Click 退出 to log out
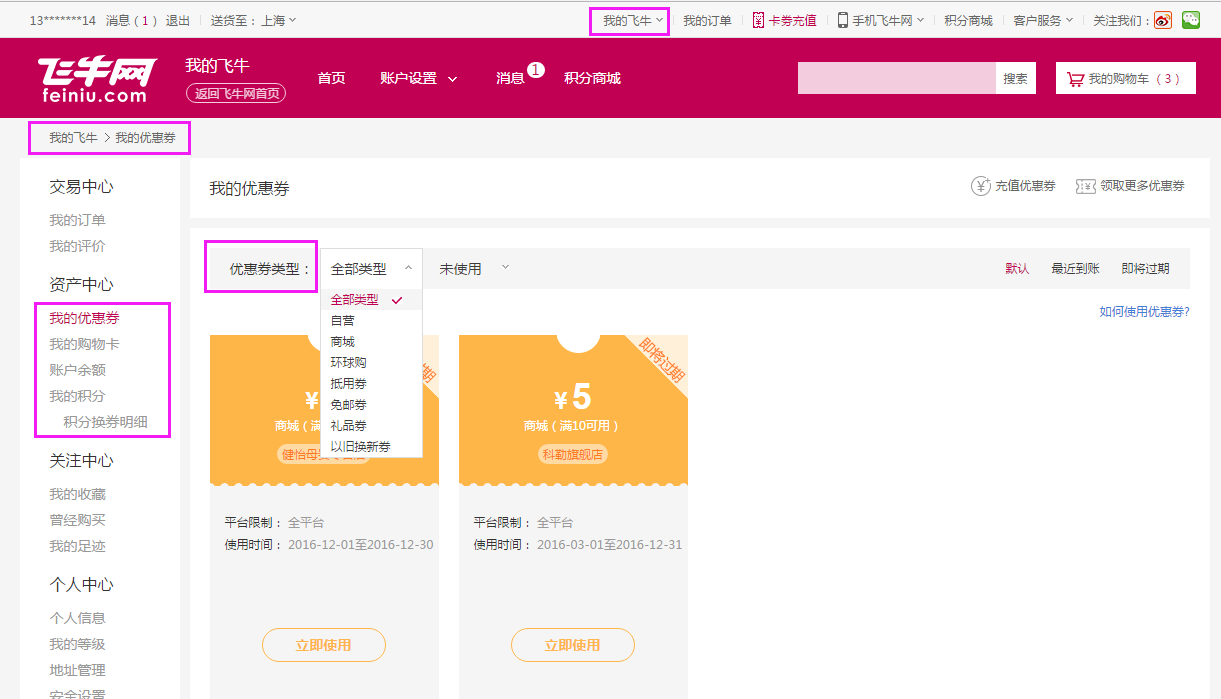 tap(178, 20)
